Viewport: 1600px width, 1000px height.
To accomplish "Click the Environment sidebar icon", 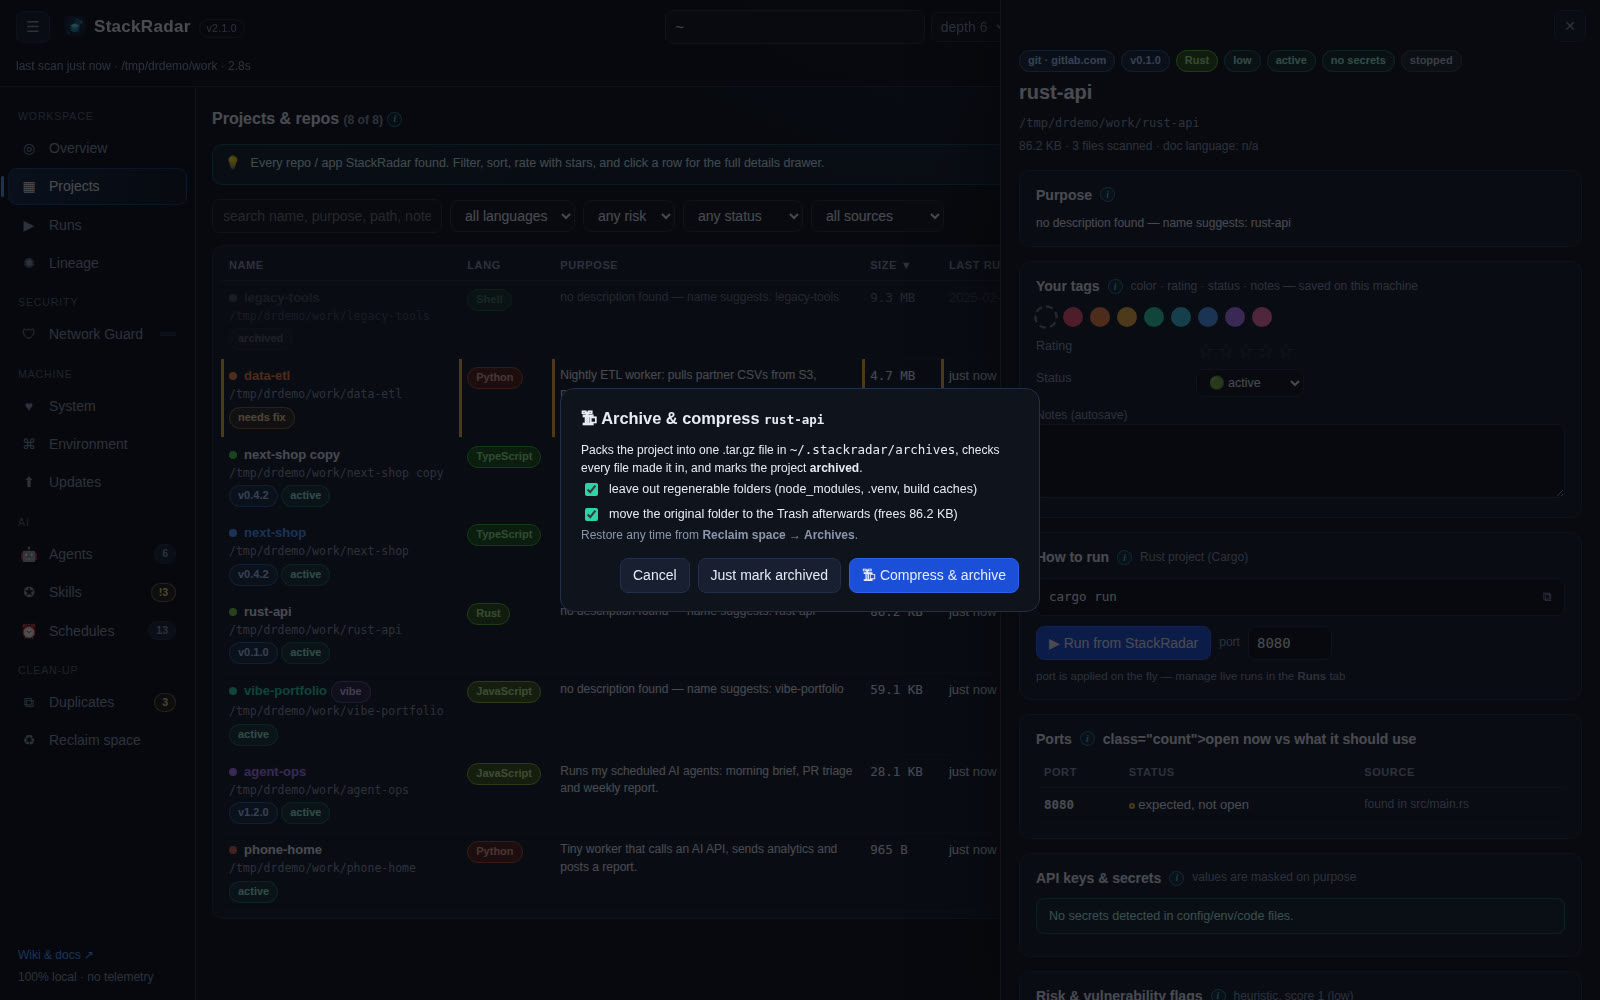I will pyautogui.click(x=29, y=445).
